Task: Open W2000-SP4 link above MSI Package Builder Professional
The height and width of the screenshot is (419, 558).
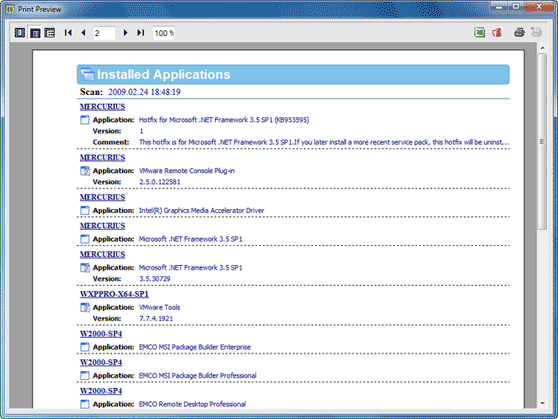Action: (101, 362)
